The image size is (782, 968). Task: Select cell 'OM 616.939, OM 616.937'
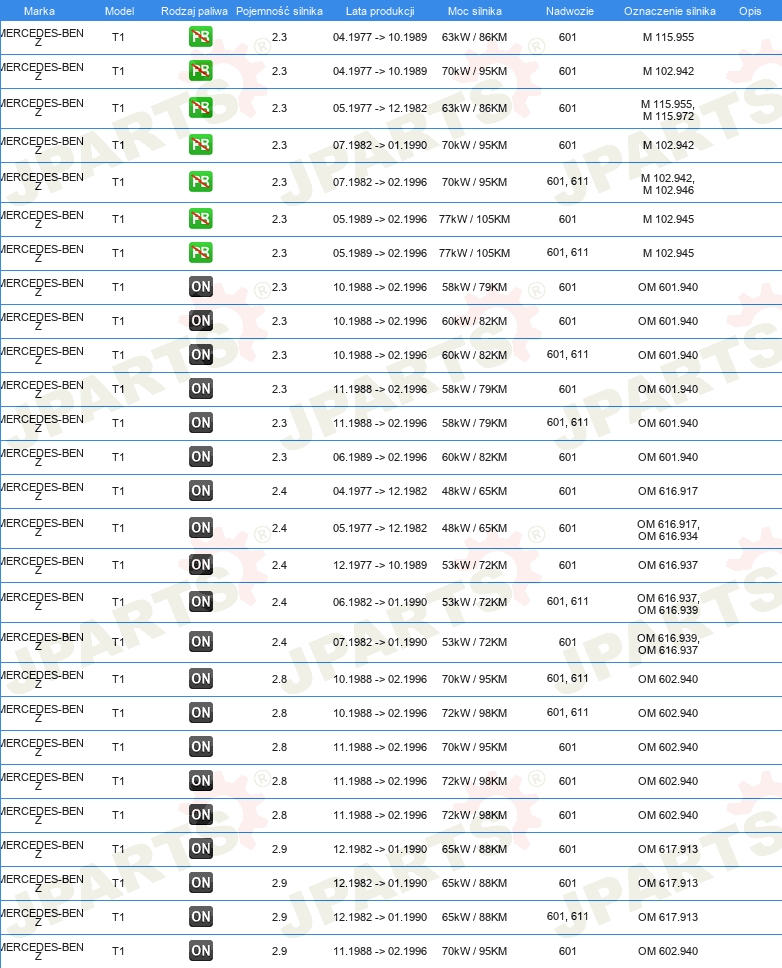click(668, 644)
